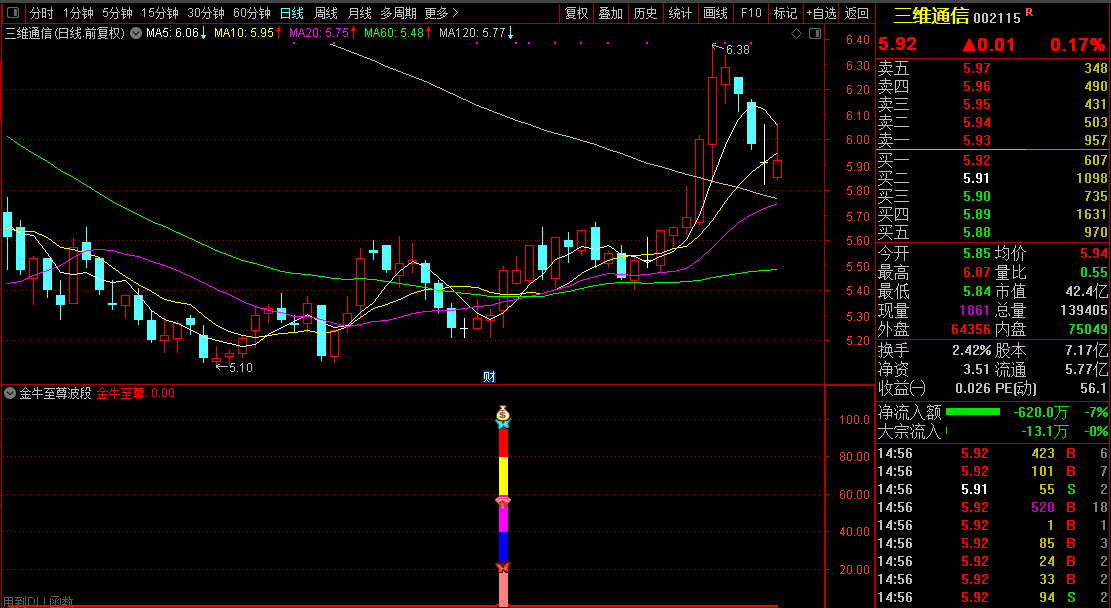Toggle the side panel icon beside the diamond
The height and width of the screenshot is (608, 1111).
pos(815,33)
